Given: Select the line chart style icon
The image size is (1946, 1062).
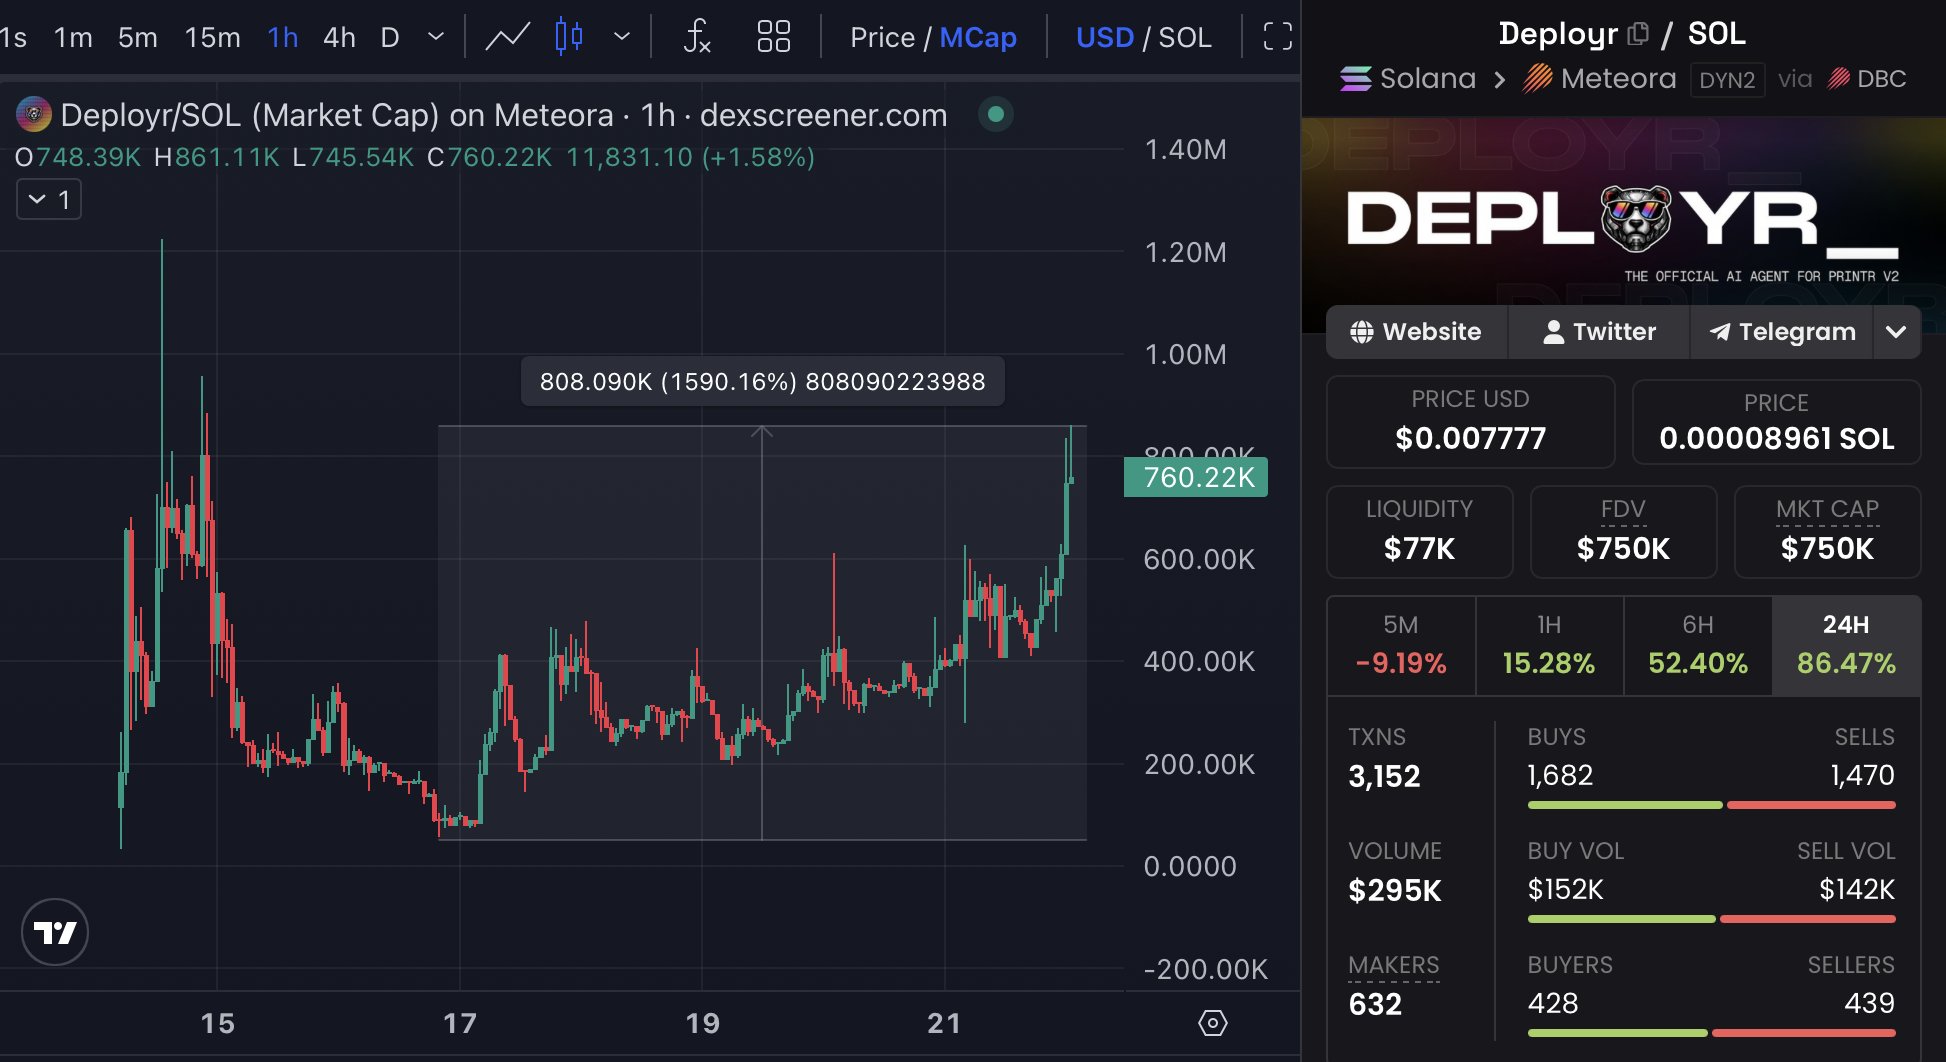Looking at the screenshot, I should (508, 37).
